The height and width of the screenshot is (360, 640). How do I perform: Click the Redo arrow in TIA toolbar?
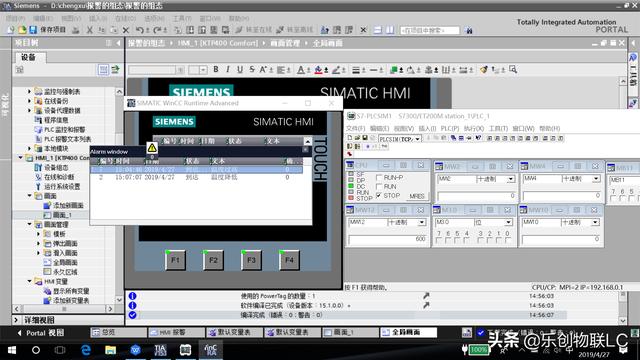pos(158,30)
